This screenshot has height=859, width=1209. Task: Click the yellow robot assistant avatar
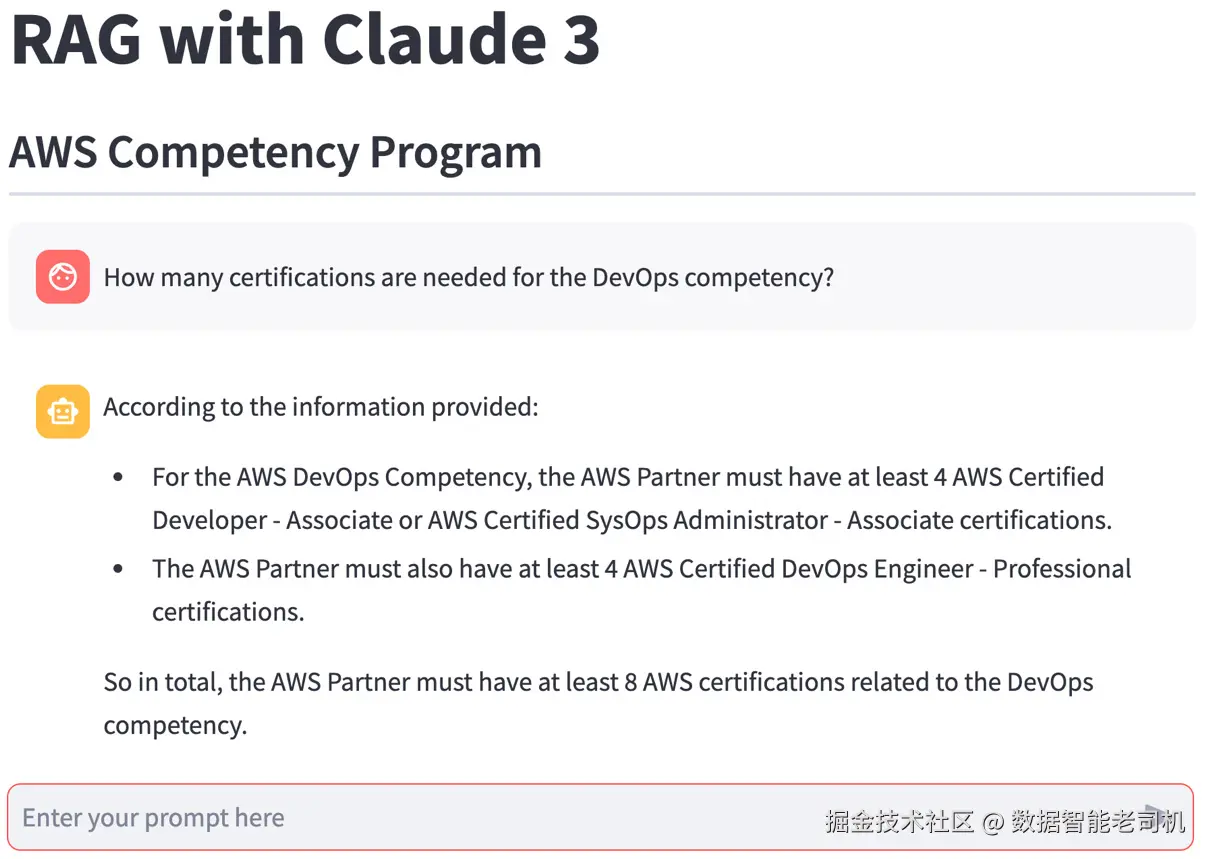pos(63,411)
